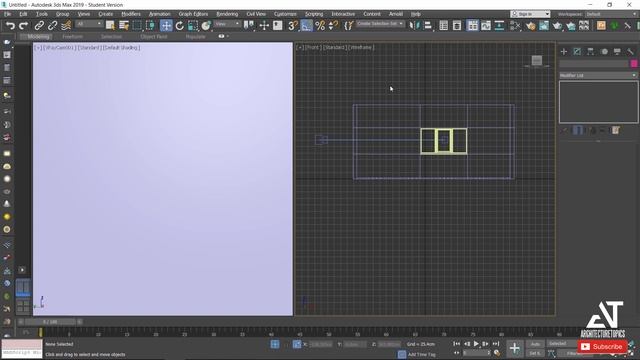
Task: Toggle the 3D Snaps button
Action: [293, 26]
